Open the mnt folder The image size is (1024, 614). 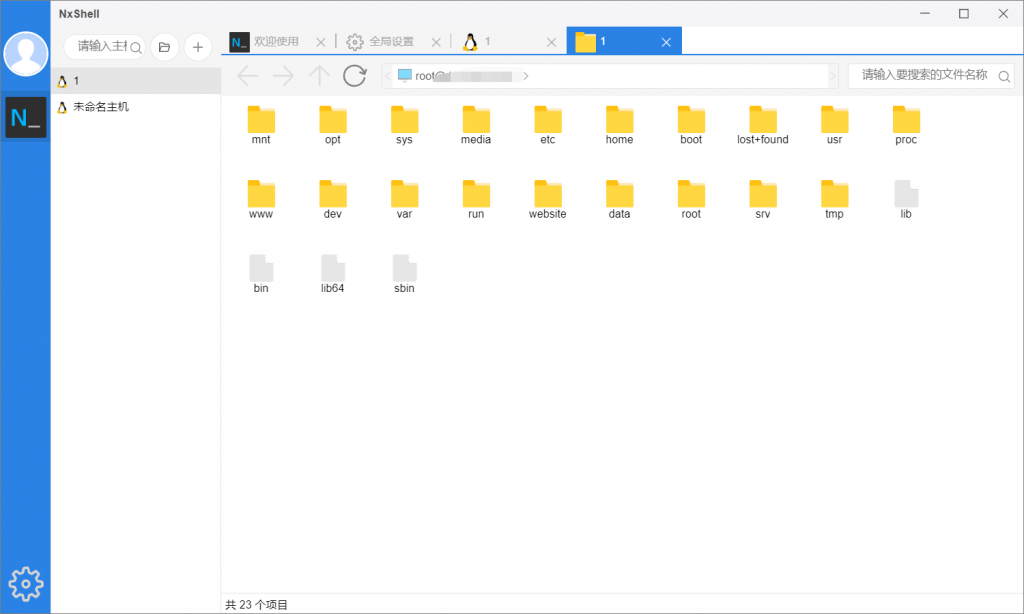[261, 125]
